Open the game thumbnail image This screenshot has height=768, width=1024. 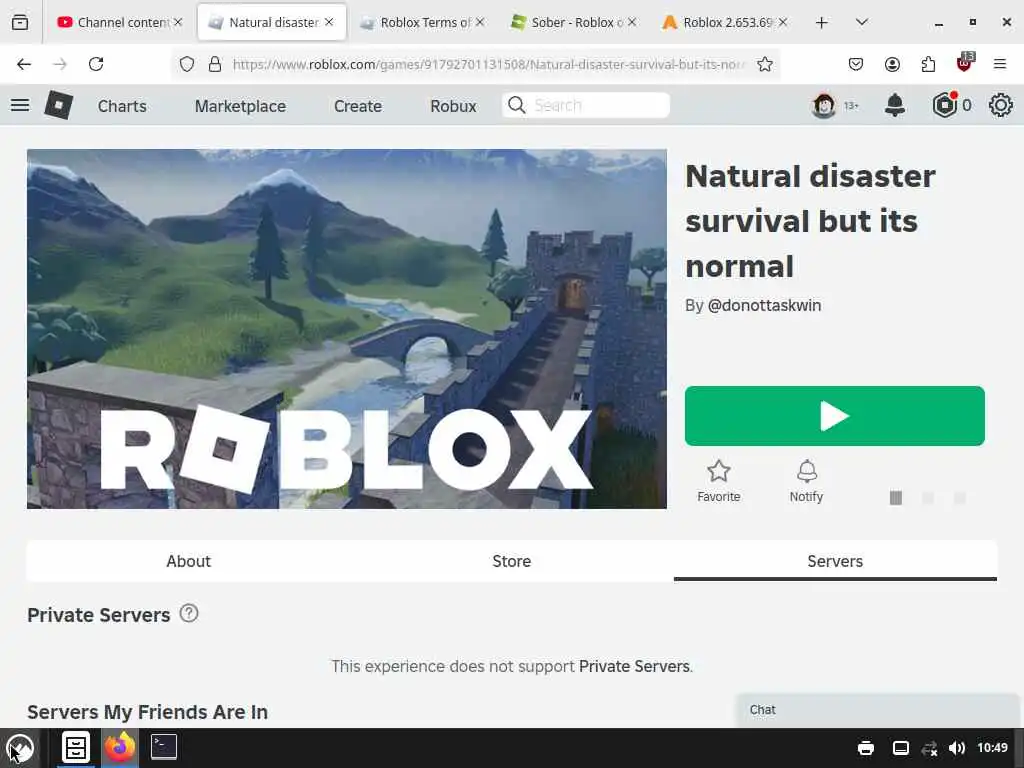pos(347,329)
